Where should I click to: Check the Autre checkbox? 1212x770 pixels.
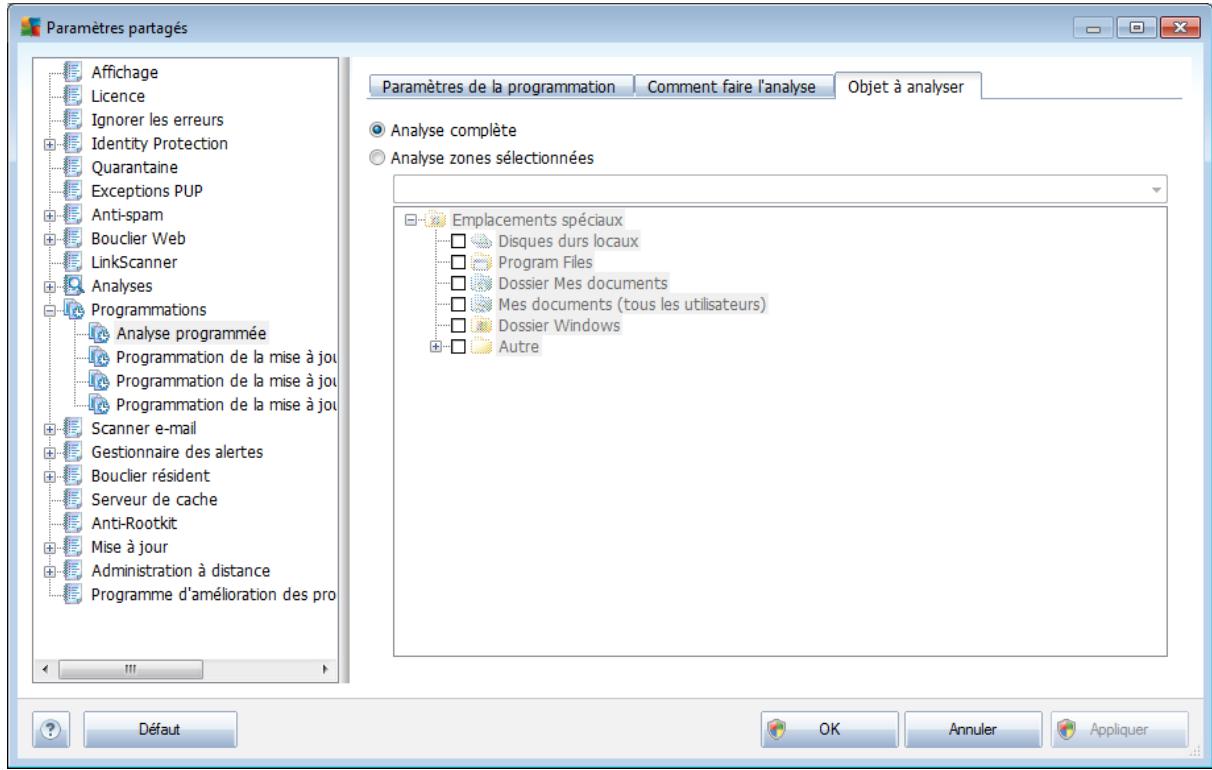458,348
